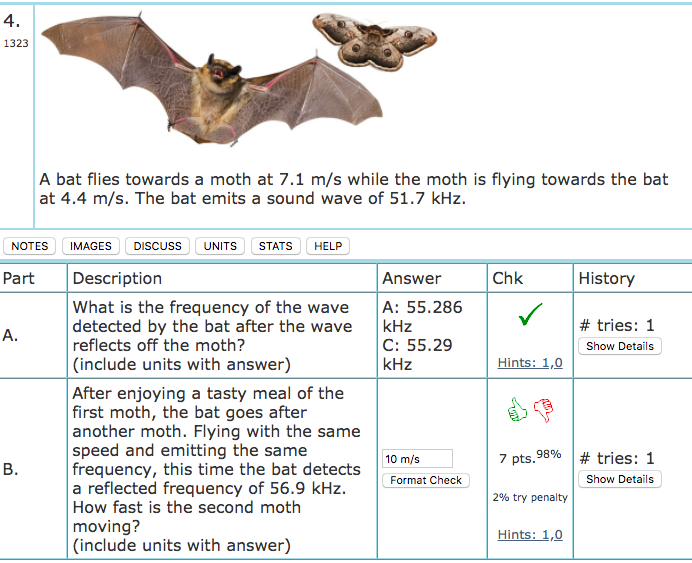The width and height of the screenshot is (692, 563).
Task: Show Details for Part B history
Action: pyautogui.click(x=620, y=479)
